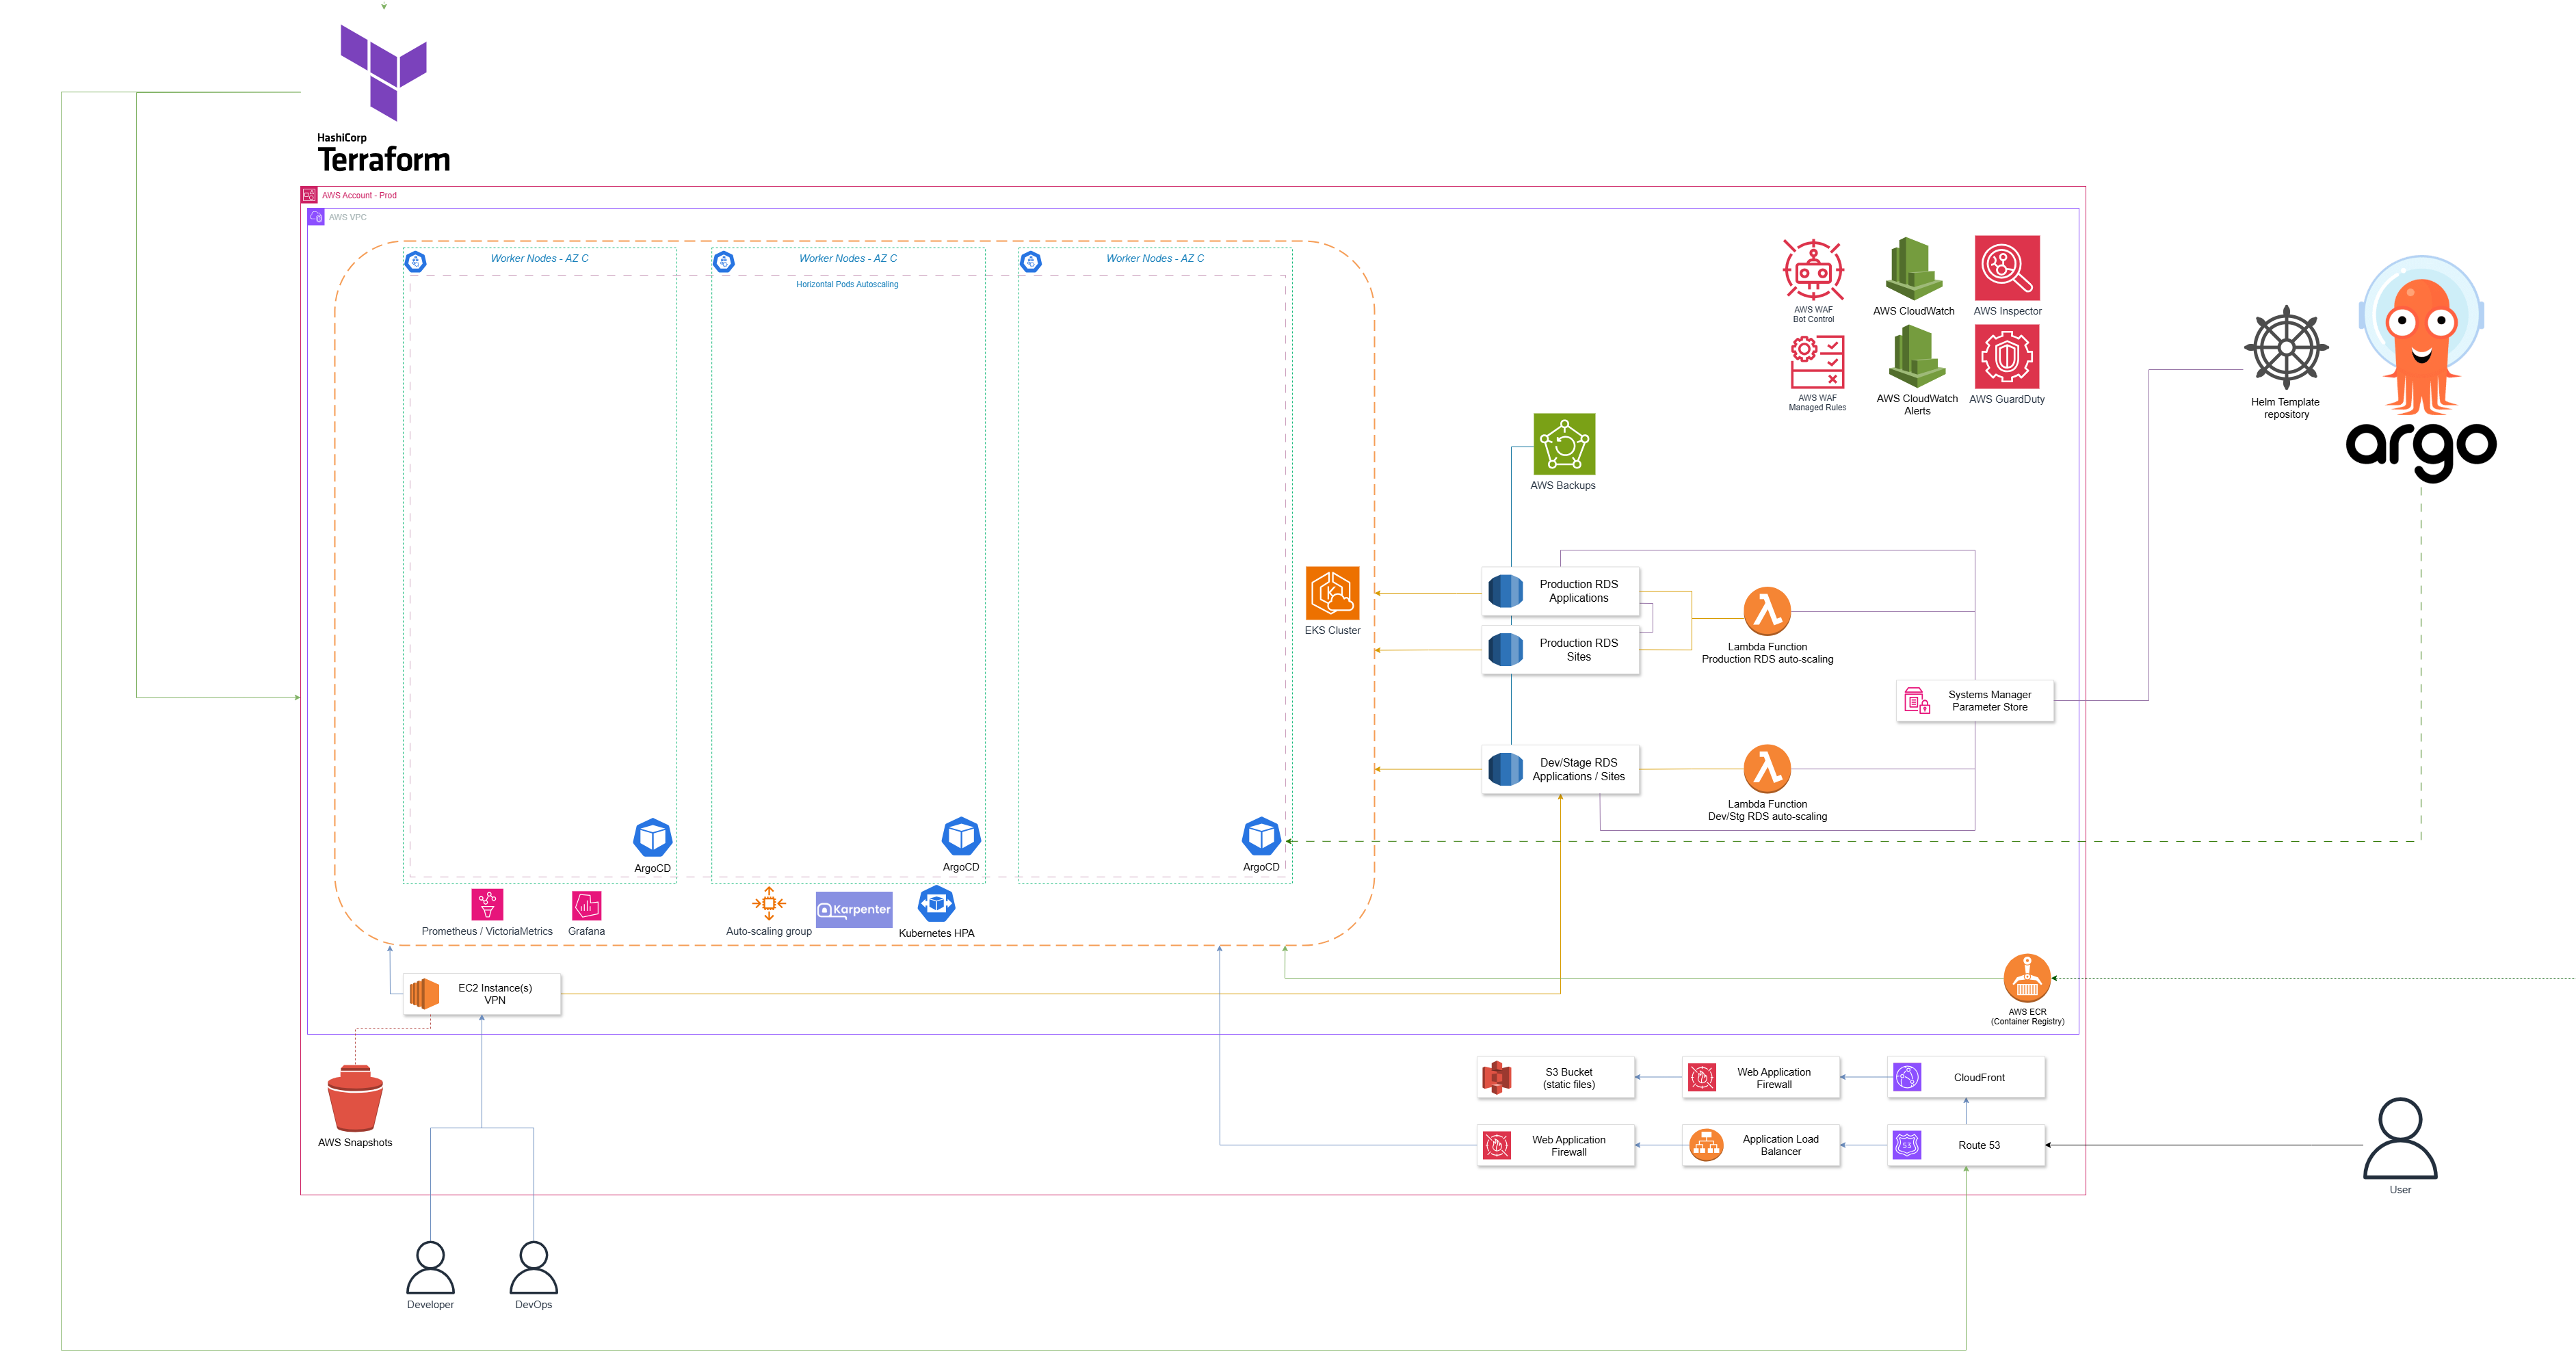
Task: Select the Production RDS auto-scaling Lambda icon
Action: coord(1767,611)
